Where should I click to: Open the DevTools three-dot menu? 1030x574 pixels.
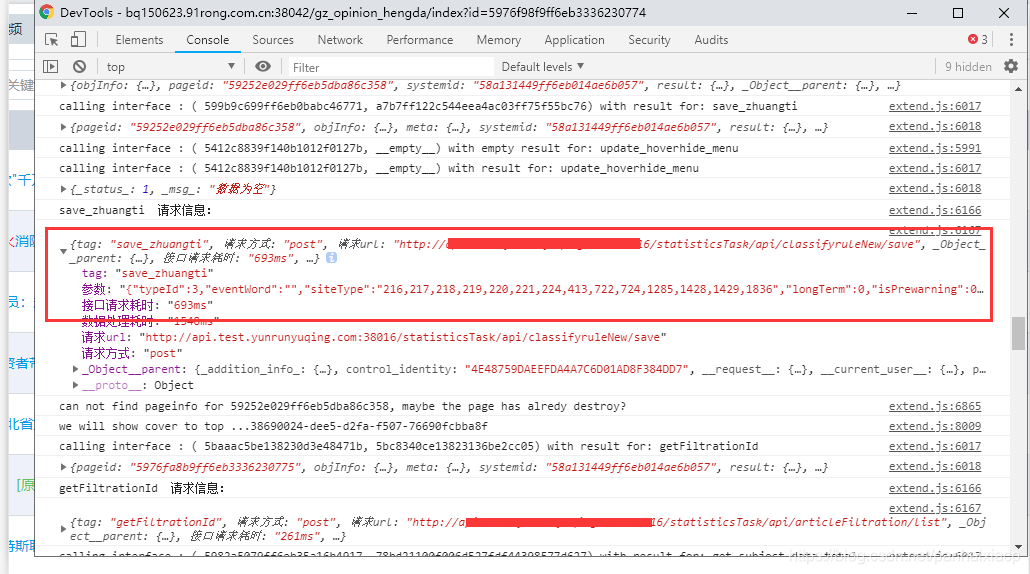(1012, 39)
